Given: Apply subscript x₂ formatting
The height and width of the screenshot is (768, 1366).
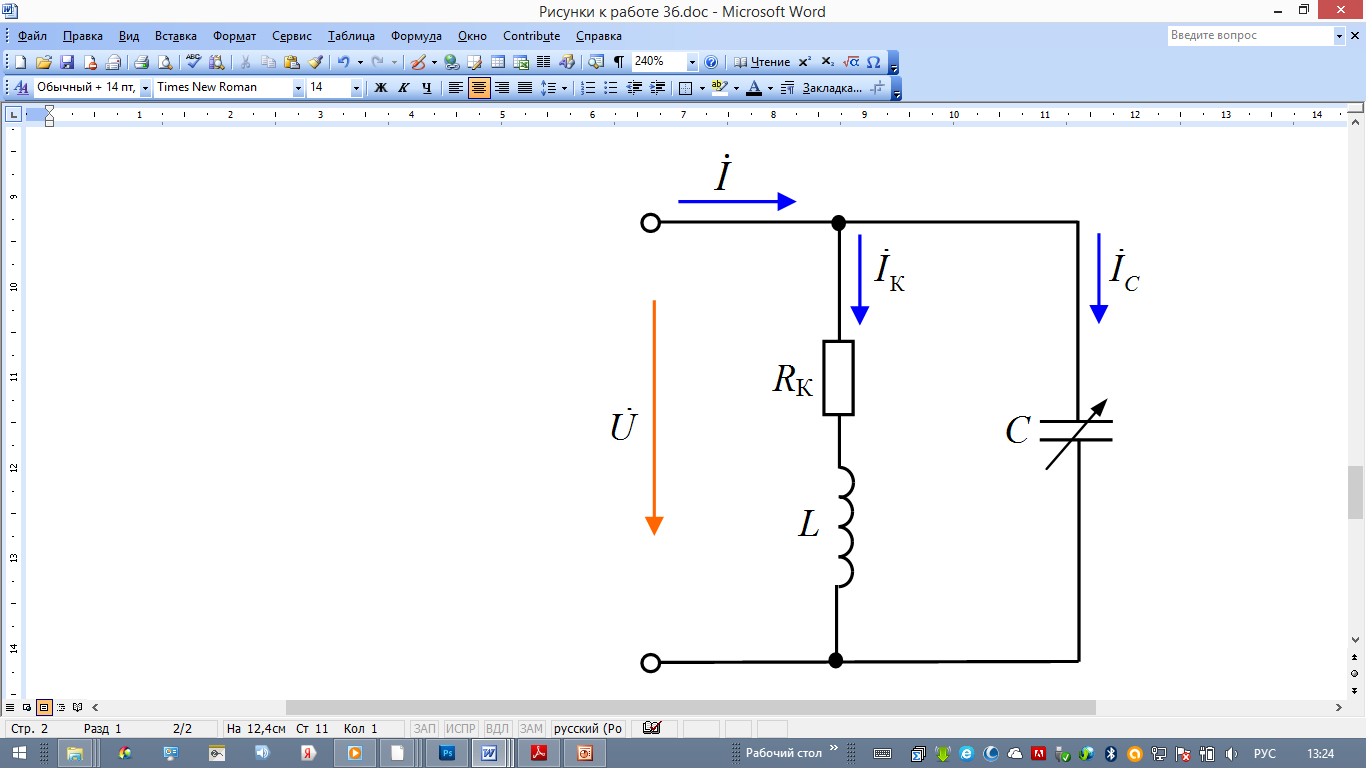Looking at the screenshot, I should click(828, 62).
